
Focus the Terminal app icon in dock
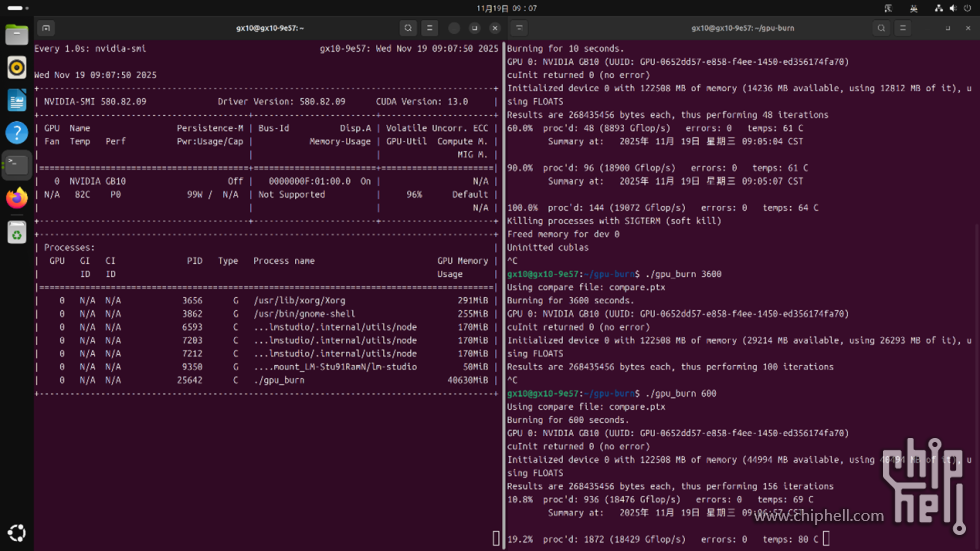(x=16, y=165)
